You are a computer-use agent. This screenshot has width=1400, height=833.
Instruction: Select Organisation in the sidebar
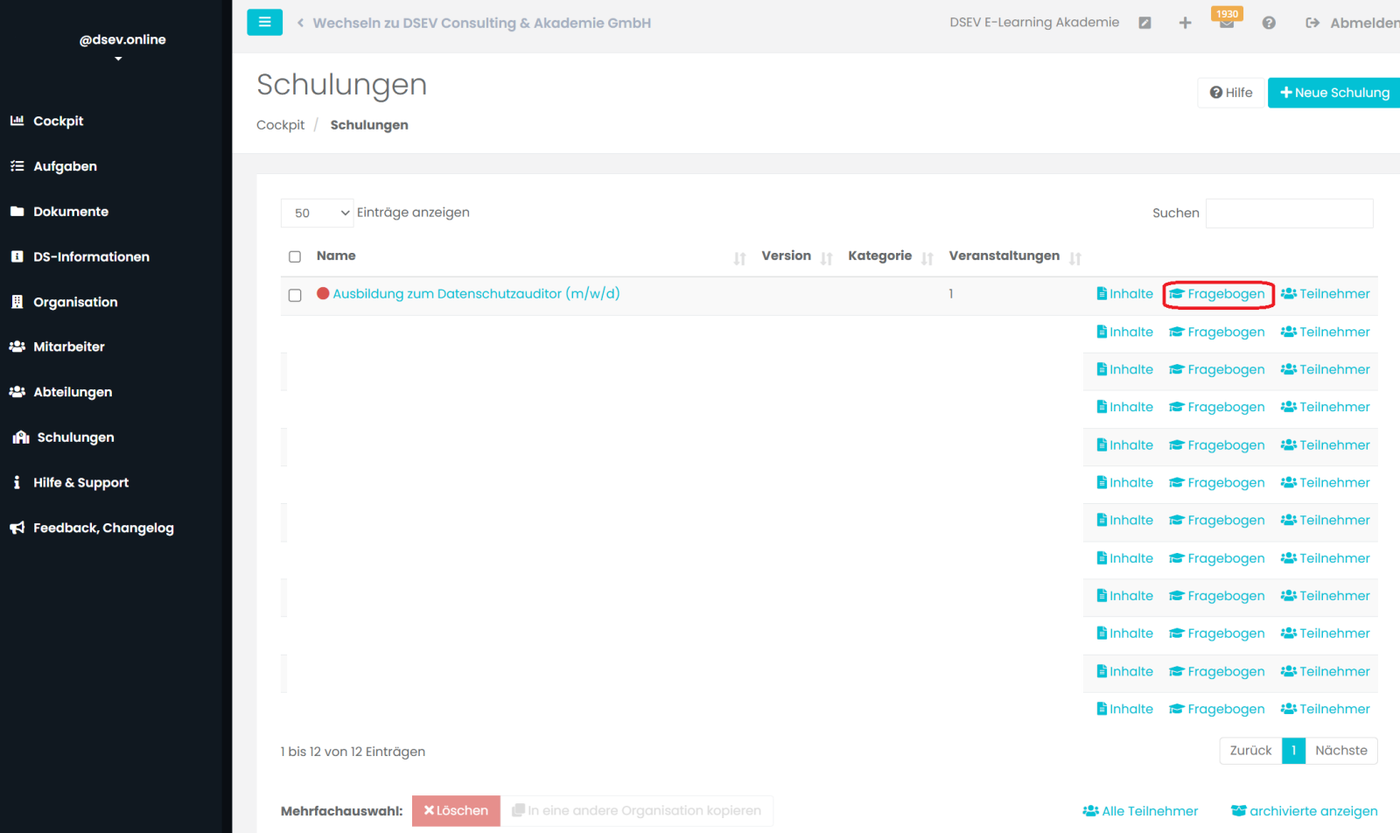pyautogui.click(x=64, y=302)
